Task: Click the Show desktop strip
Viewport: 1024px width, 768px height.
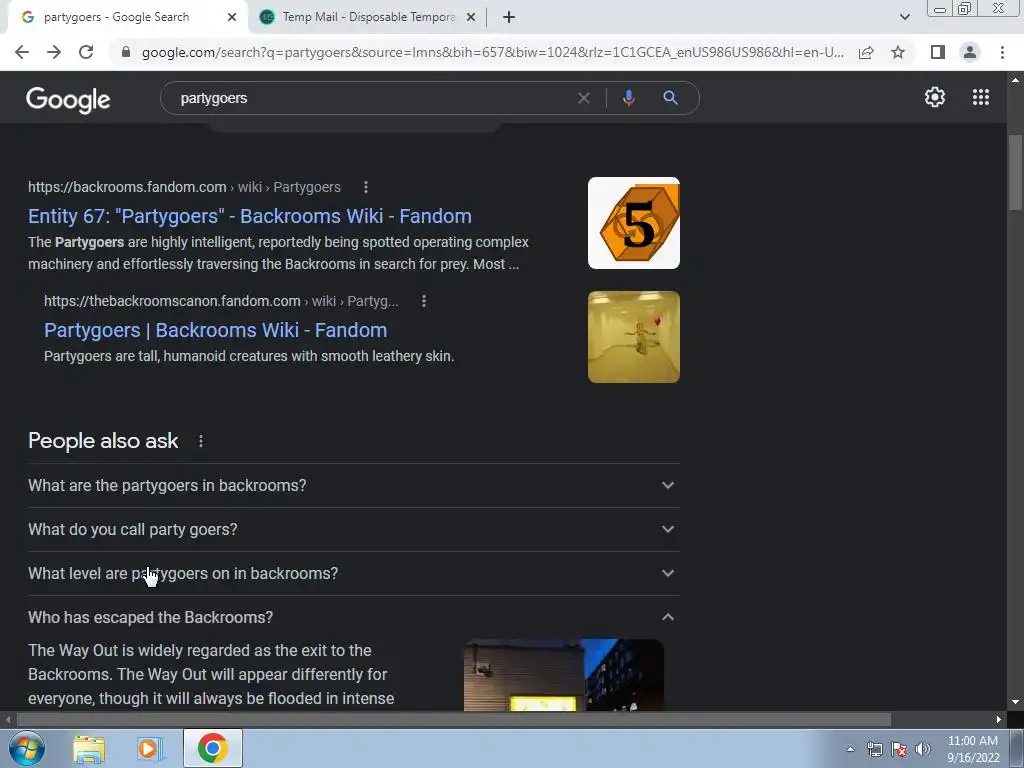Action: pos(1017,748)
